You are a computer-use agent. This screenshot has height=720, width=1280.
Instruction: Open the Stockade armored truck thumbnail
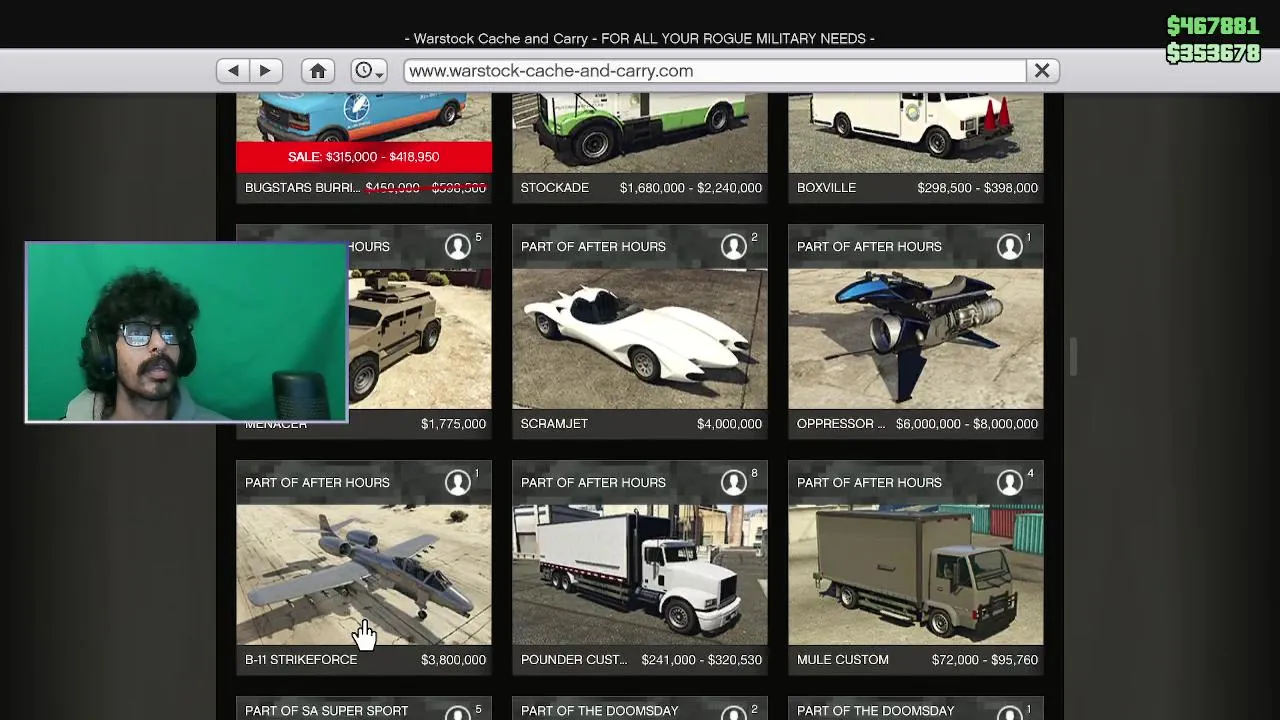click(640, 133)
